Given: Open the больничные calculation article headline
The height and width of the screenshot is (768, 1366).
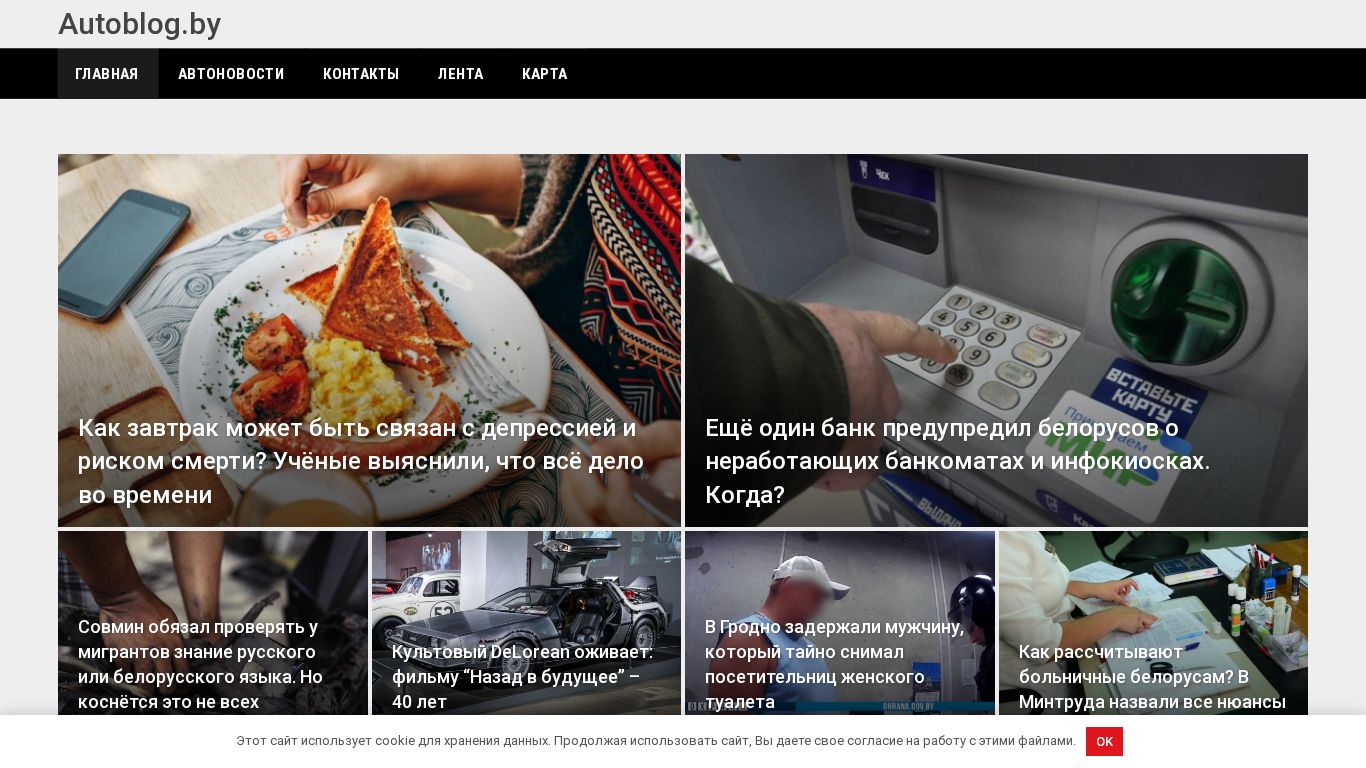Looking at the screenshot, I should coord(1152,677).
